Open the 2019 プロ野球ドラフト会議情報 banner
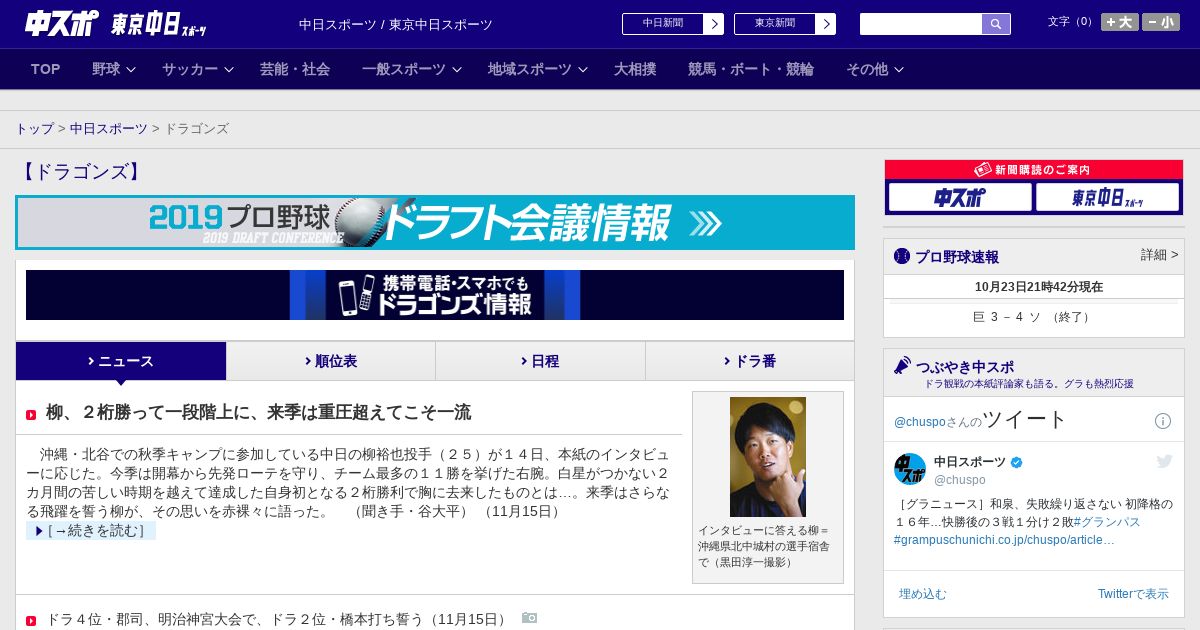Viewport: 1200px width, 630px height. point(435,222)
